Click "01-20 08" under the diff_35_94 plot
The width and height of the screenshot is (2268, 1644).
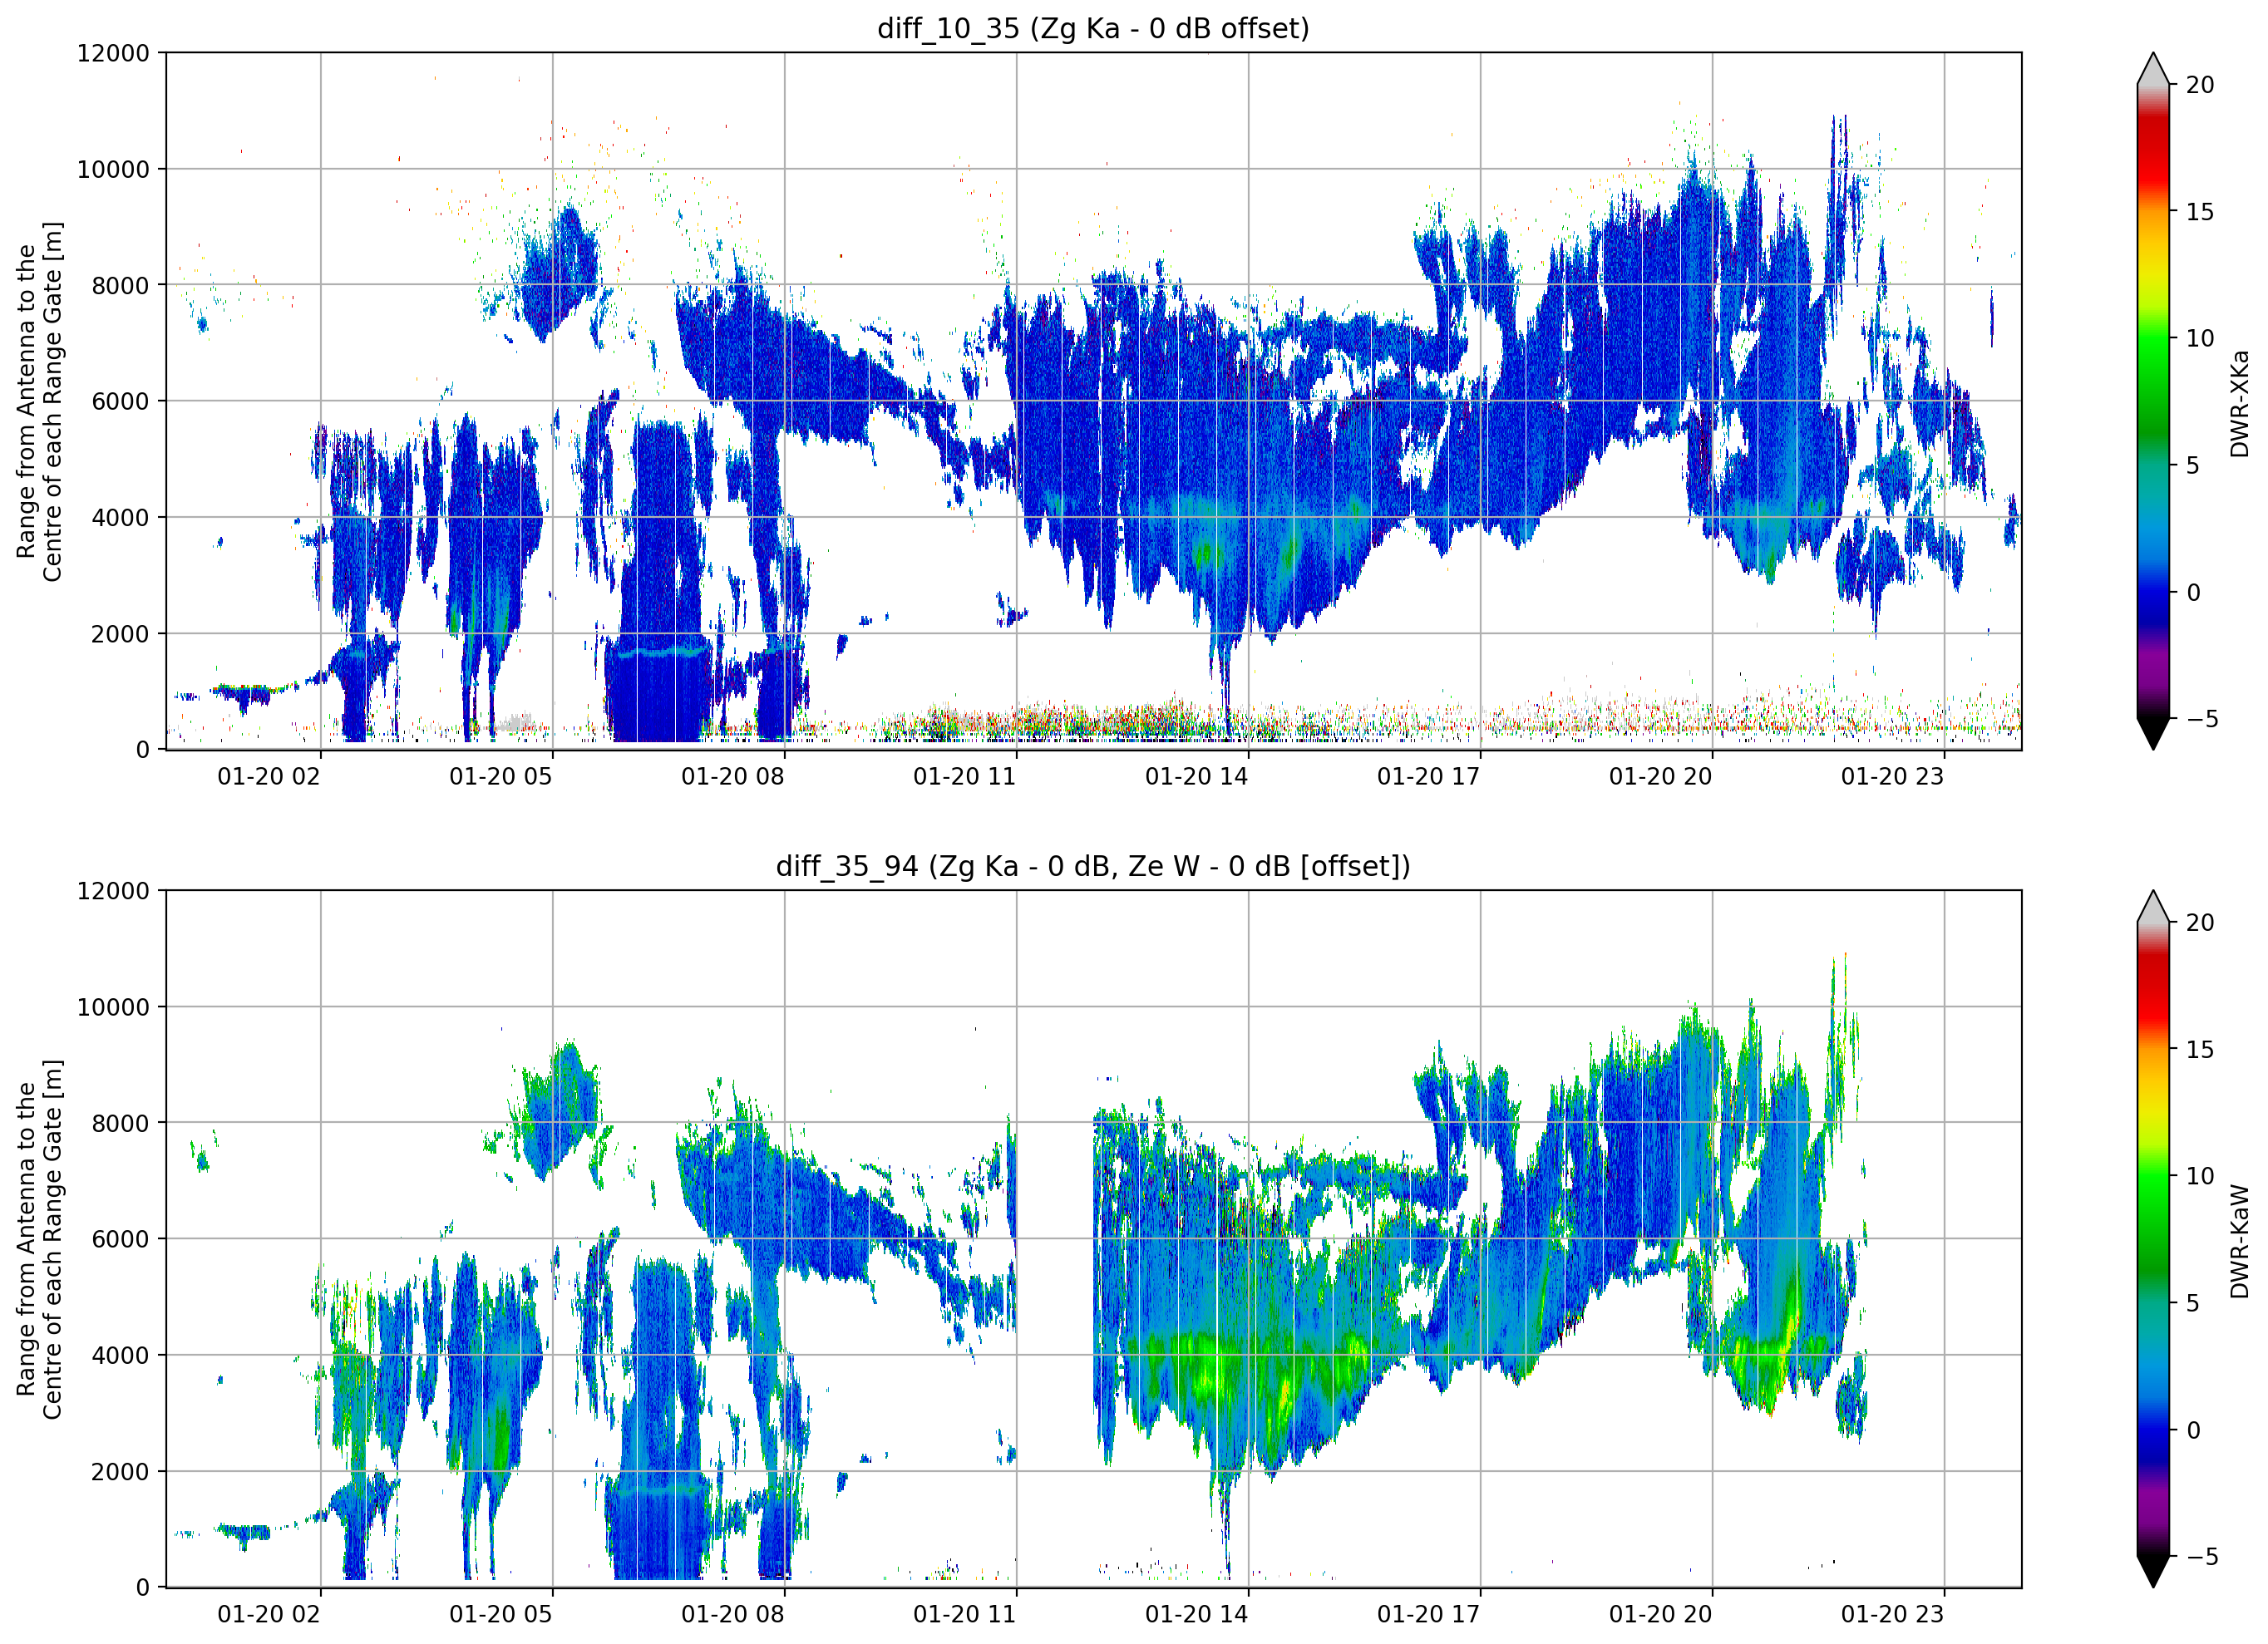[x=733, y=1615]
